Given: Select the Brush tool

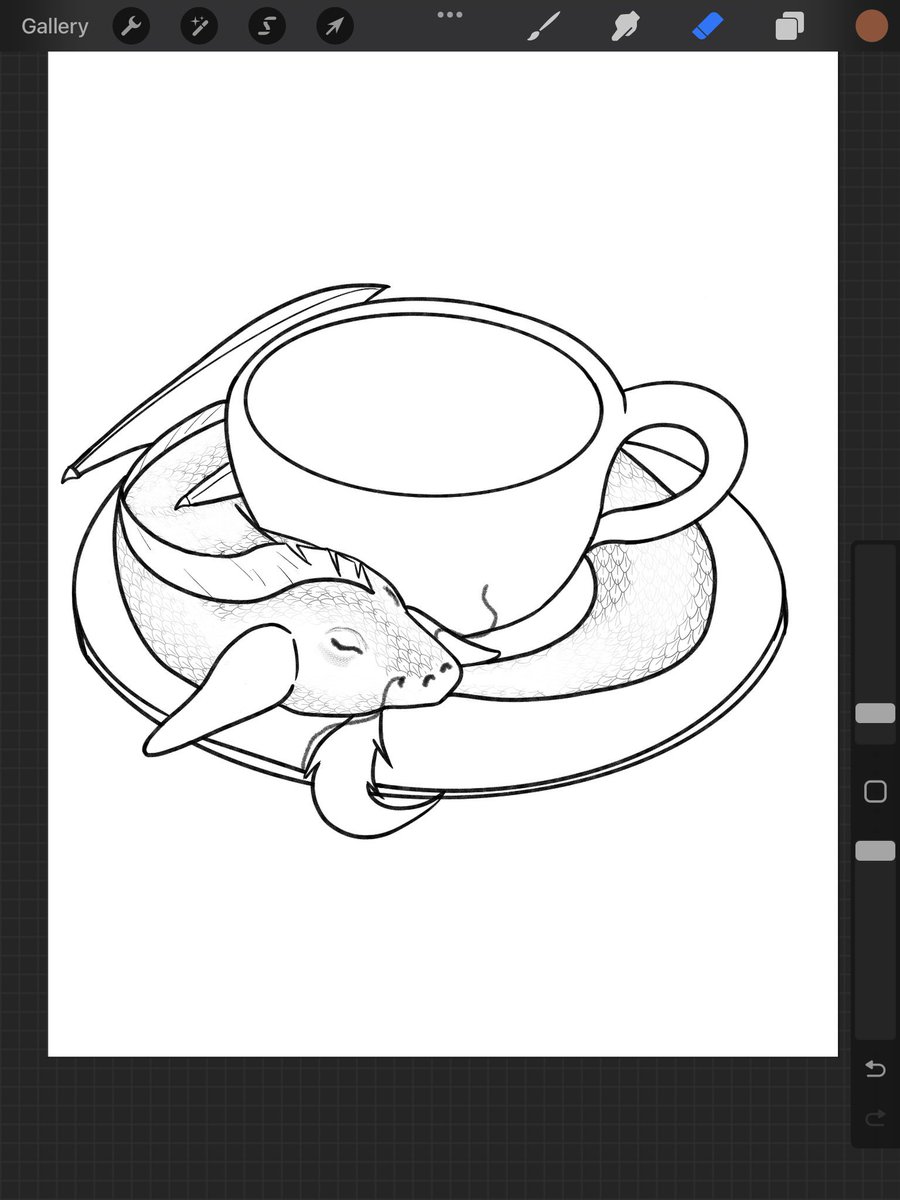Looking at the screenshot, I should pos(542,26).
